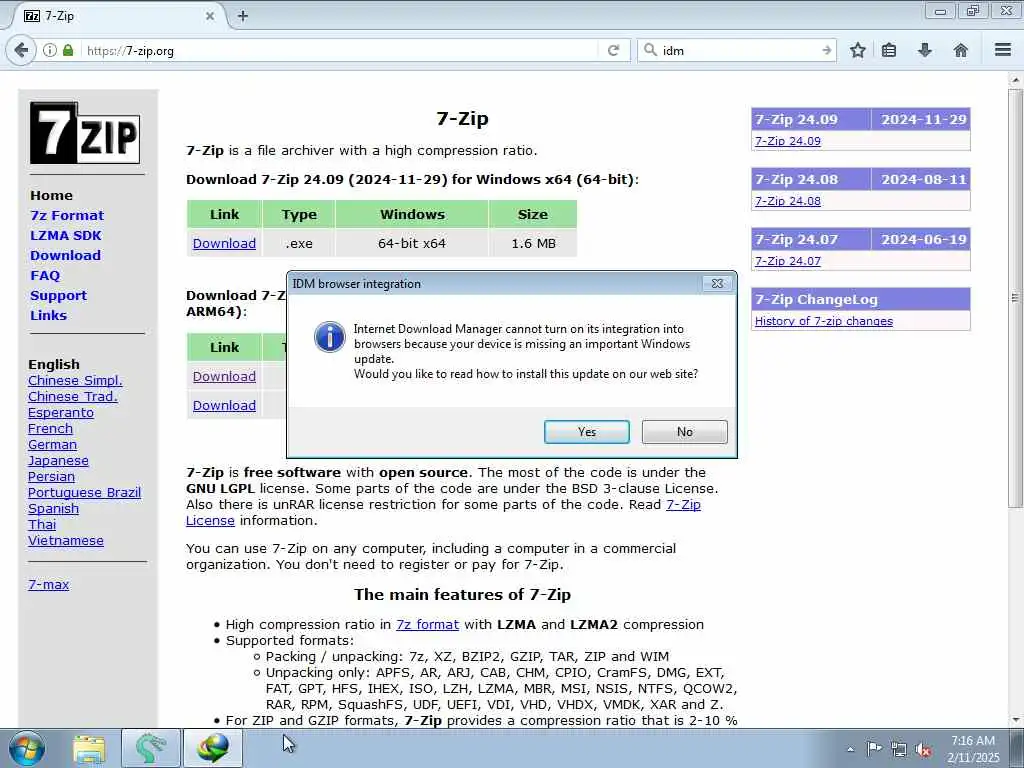Open the Download sidebar link
1024x768 pixels.
tap(65, 255)
